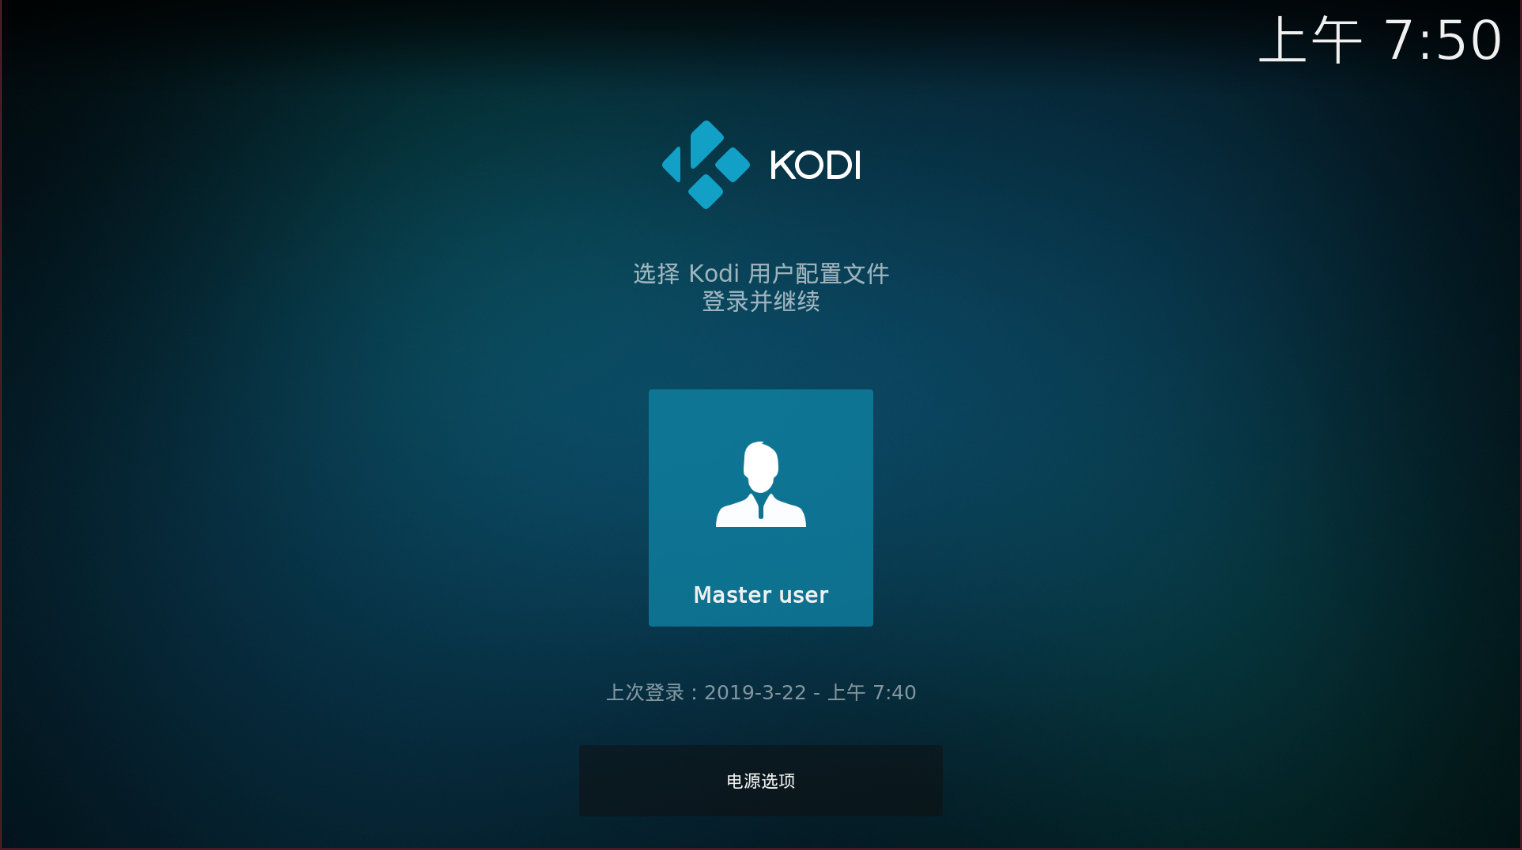Click the 登录并继续 subtitle text
The width and height of the screenshot is (1522, 850).
(761, 301)
